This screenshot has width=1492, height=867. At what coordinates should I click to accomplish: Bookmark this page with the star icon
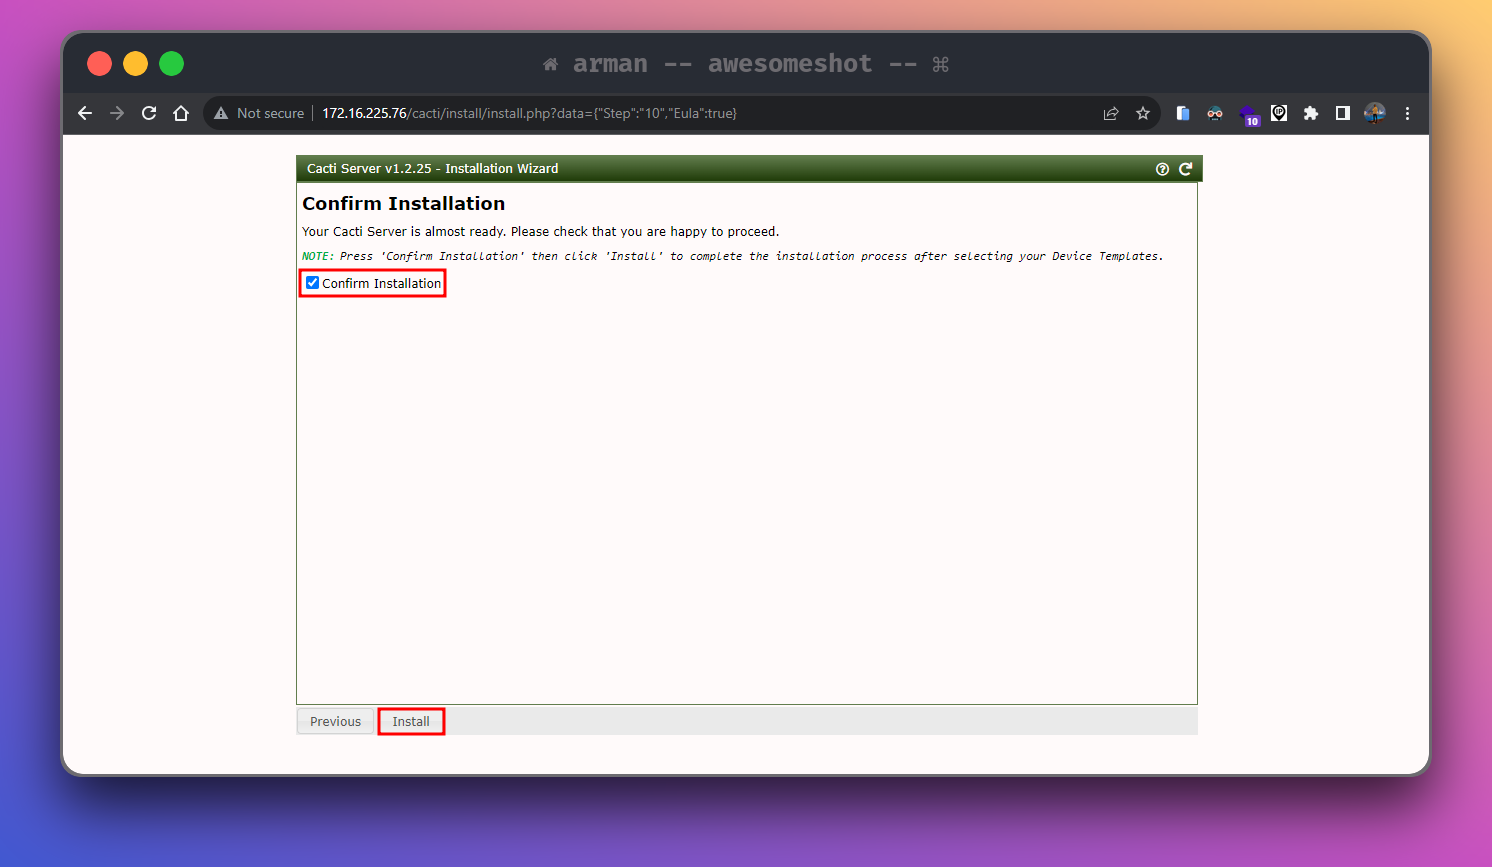(1143, 113)
